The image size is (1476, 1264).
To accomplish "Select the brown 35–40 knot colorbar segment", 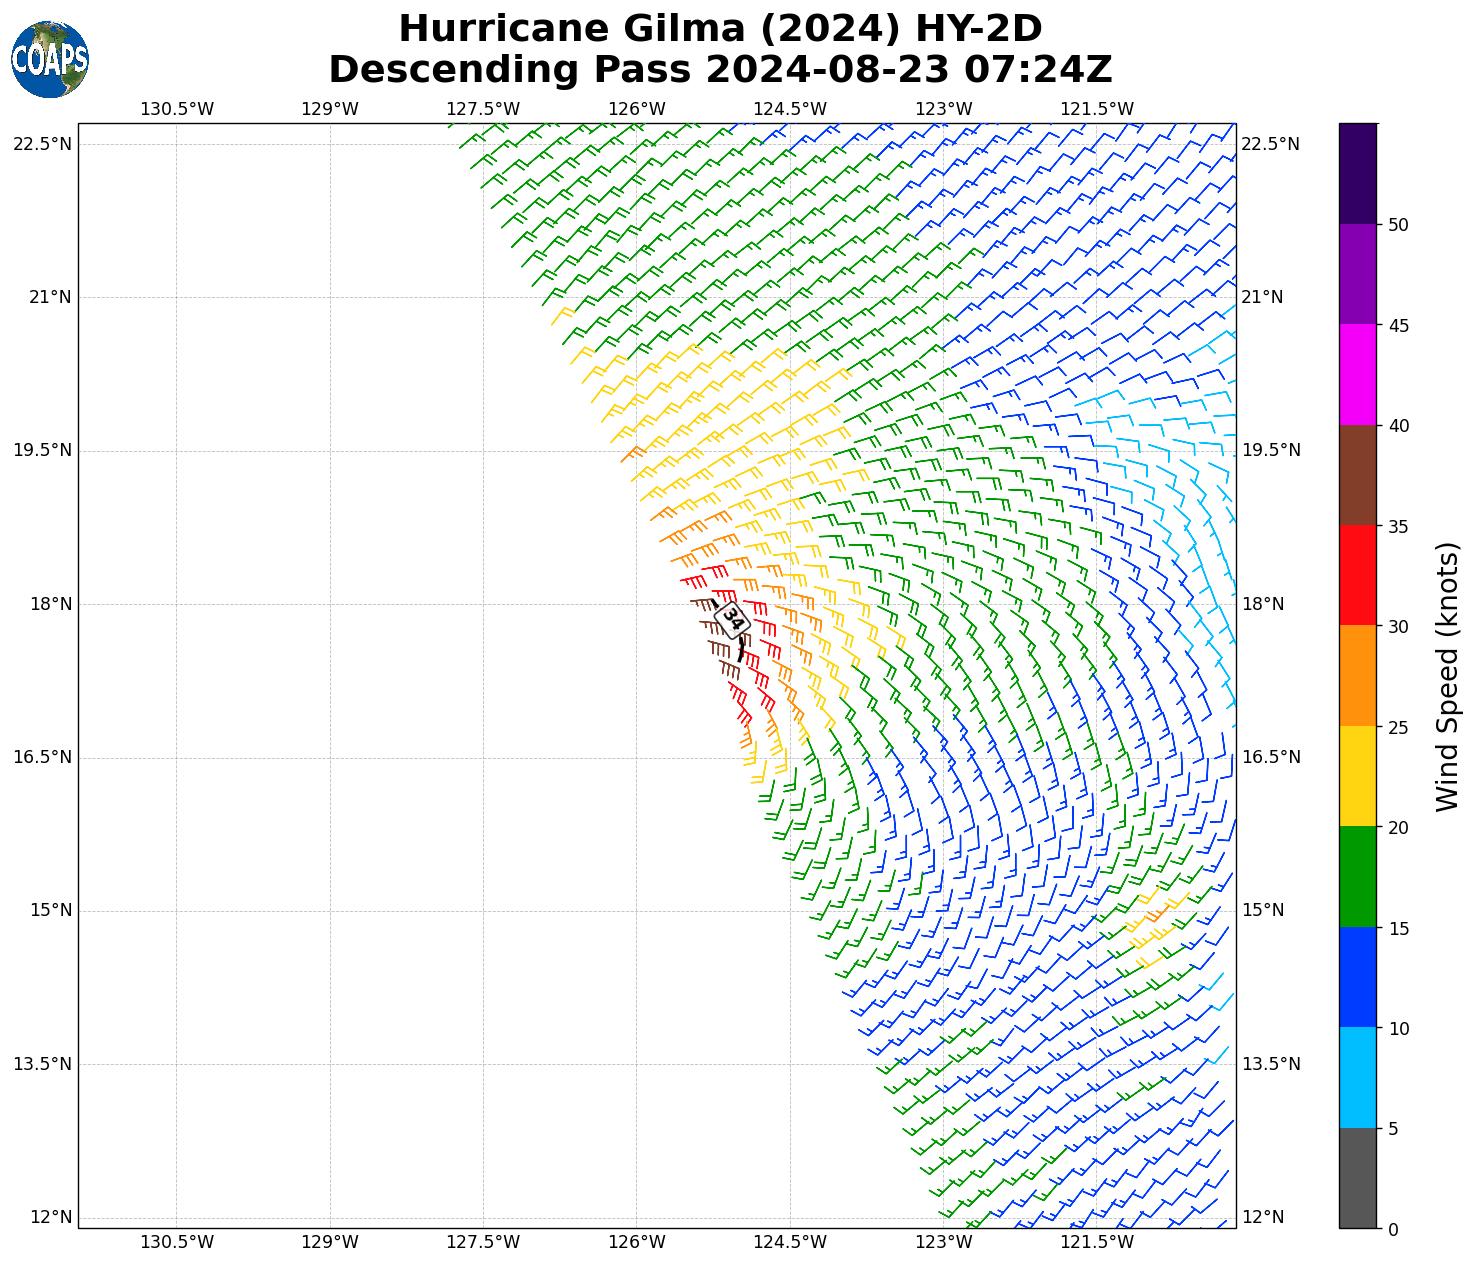I will pos(1357,475).
